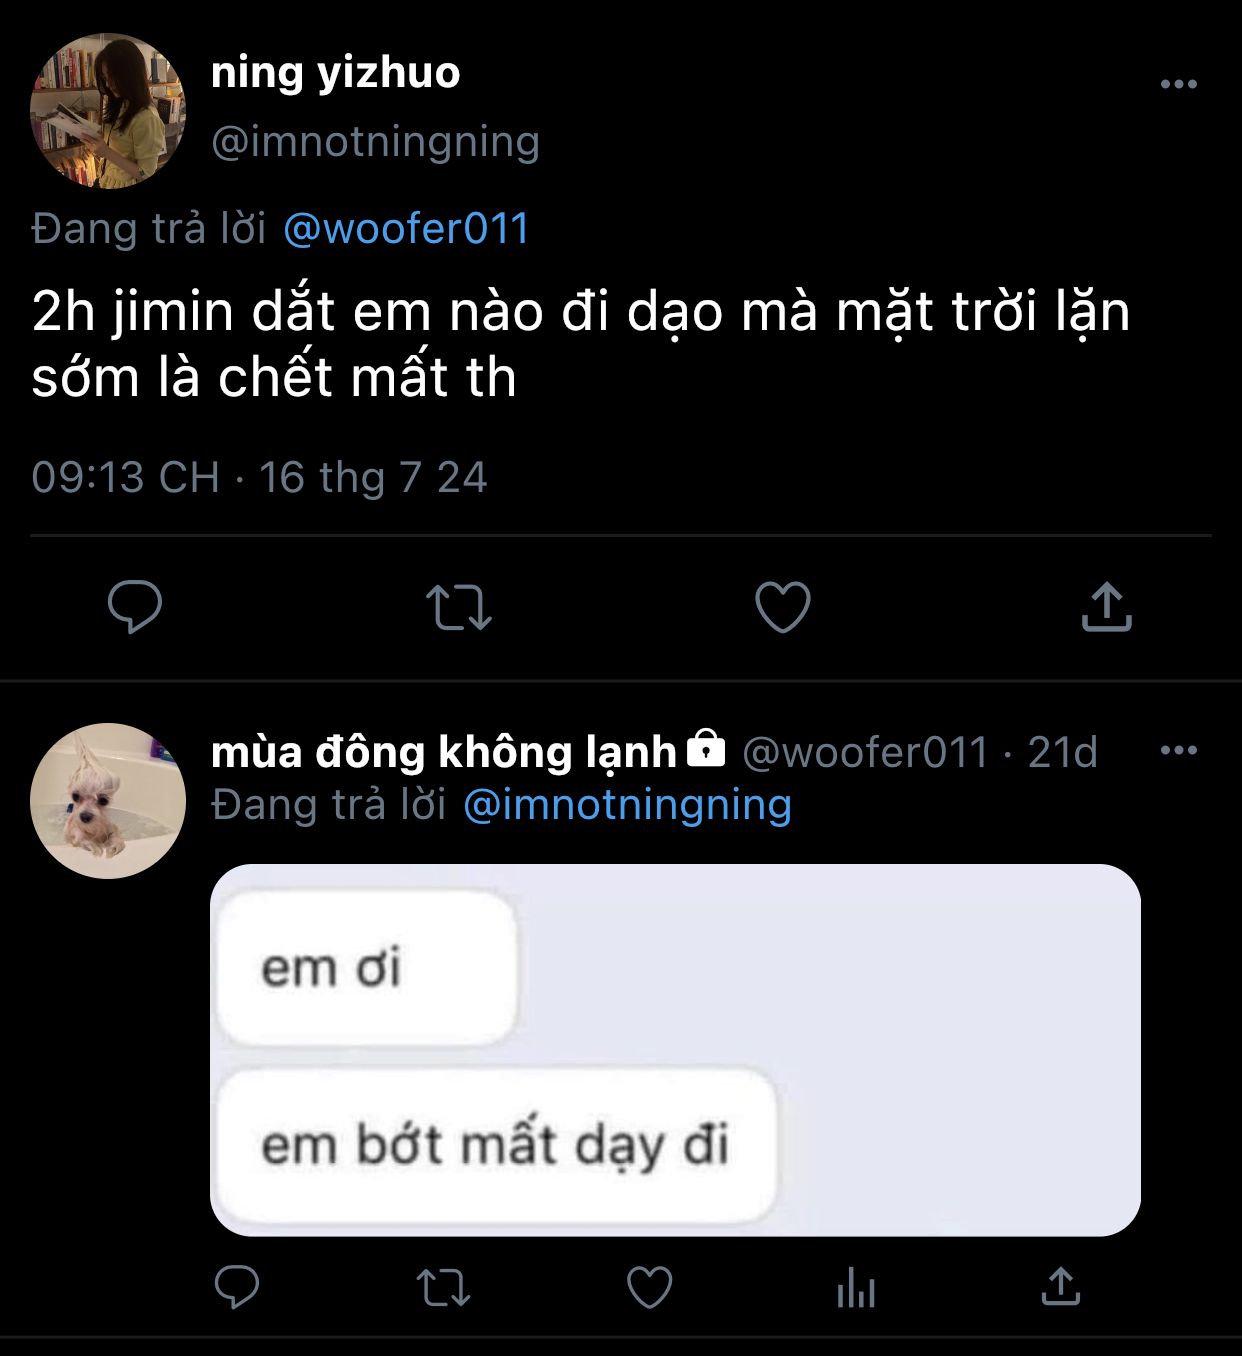The image size is (1242, 1356).
Task: Reply to the woofer011 tweet
Action: tap(237, 1287)
